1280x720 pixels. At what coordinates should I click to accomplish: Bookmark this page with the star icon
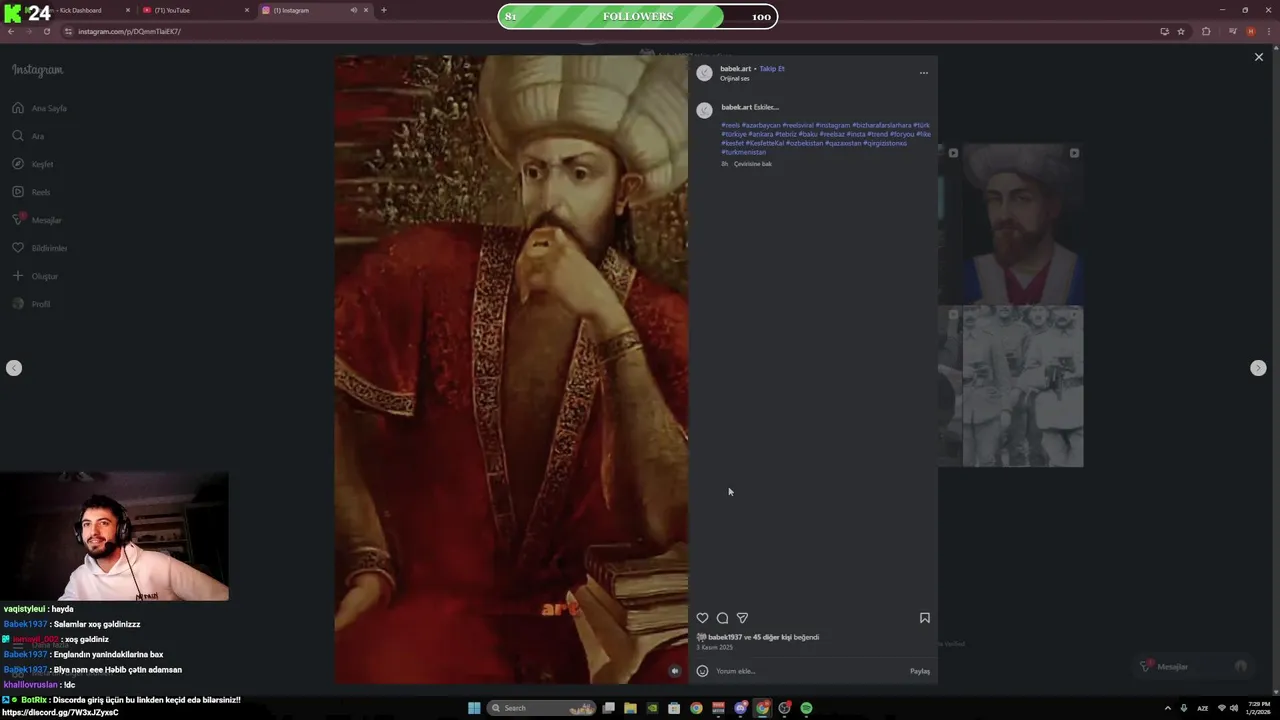click(x=1181, y=31)
